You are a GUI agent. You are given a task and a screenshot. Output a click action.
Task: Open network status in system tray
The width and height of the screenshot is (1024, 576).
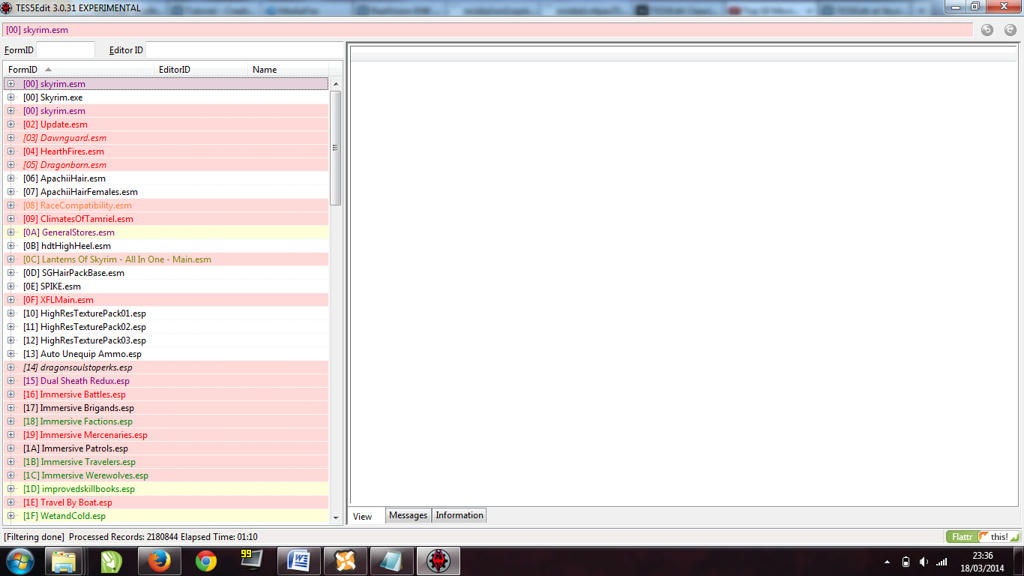pyautogui.click(x=942, y=562)
